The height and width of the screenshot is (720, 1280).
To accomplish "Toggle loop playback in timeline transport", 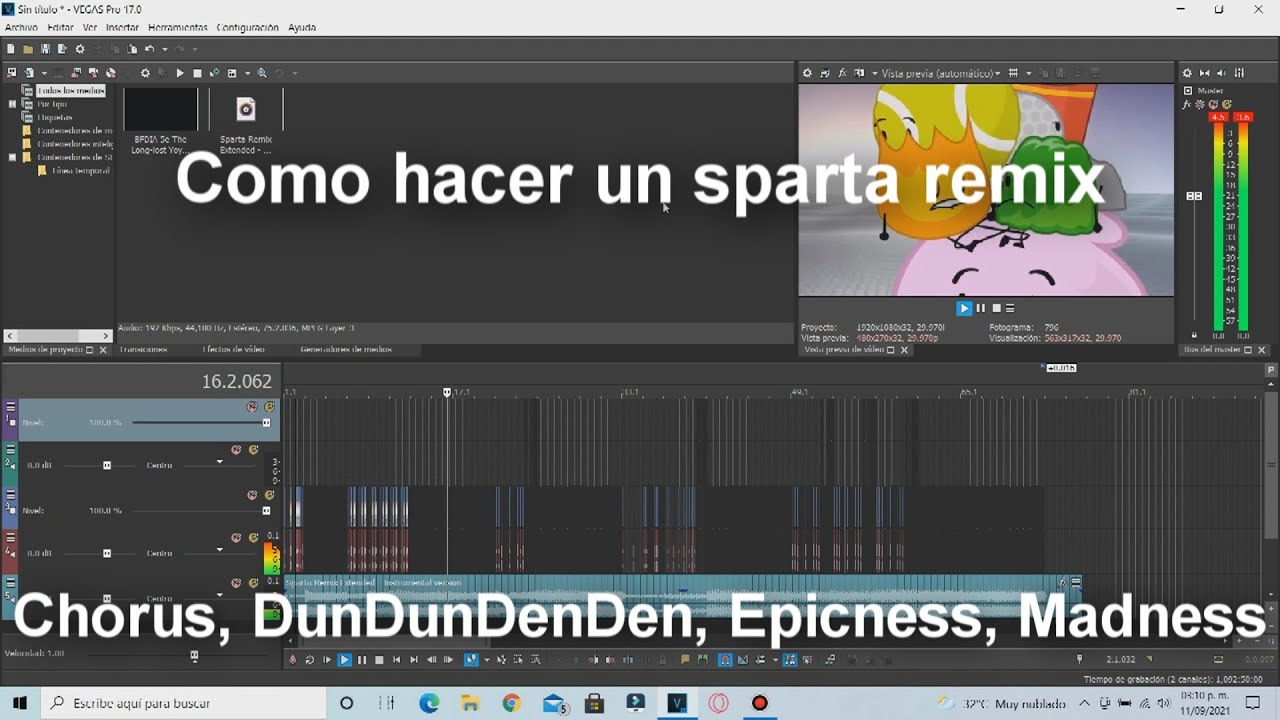I will coord(310,660).
